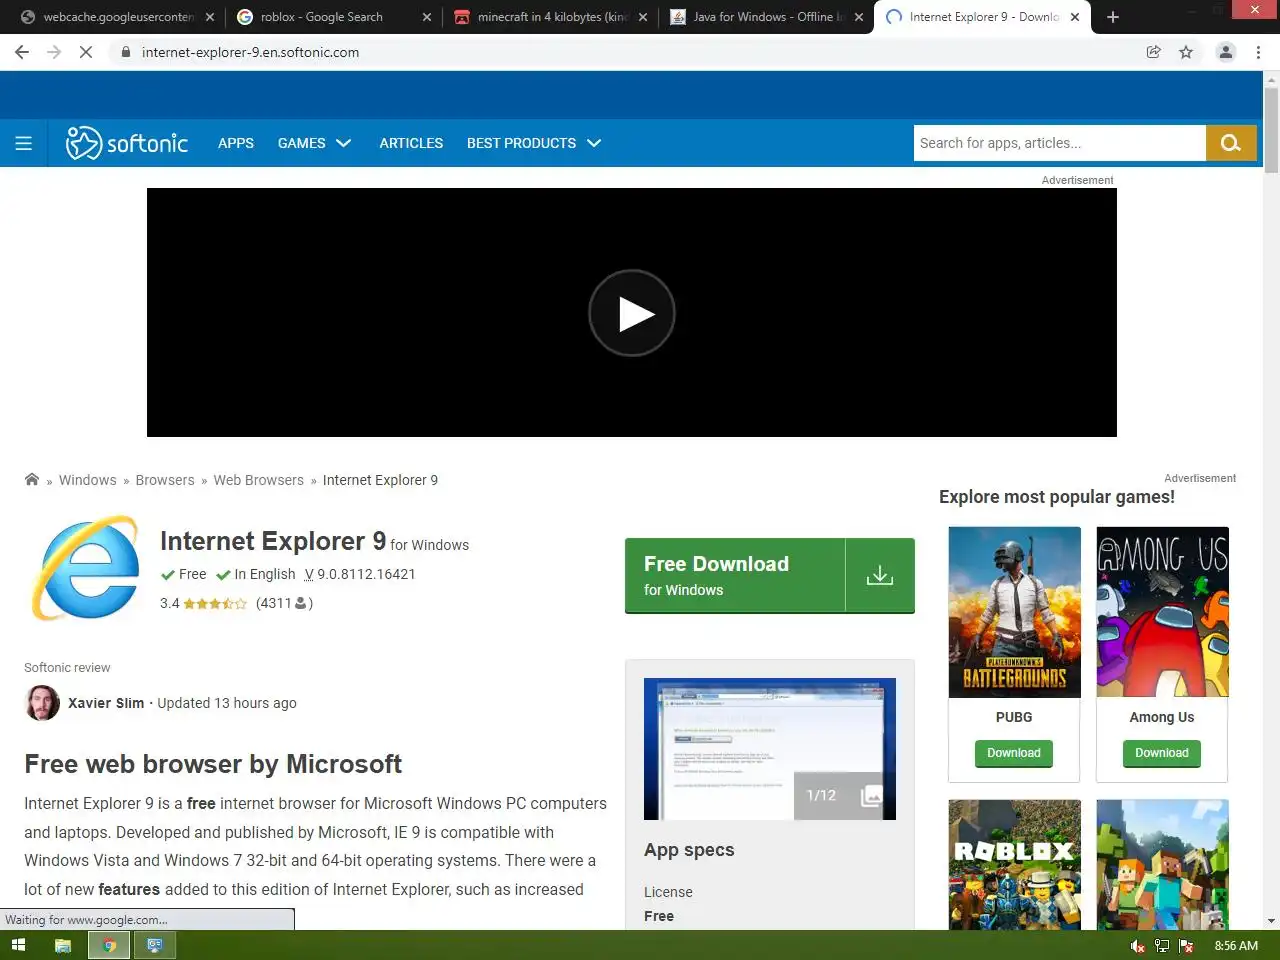Expand the BEST PRODUCTS dropdown
The image size is (1280, 960).
534,143
